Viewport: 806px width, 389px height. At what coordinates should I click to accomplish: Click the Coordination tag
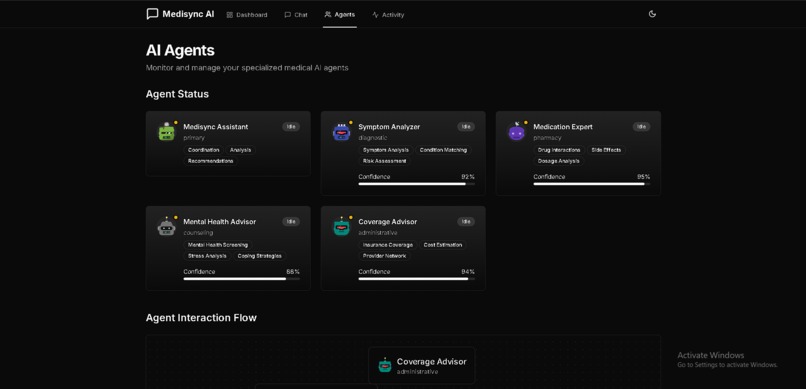(204, 150)
